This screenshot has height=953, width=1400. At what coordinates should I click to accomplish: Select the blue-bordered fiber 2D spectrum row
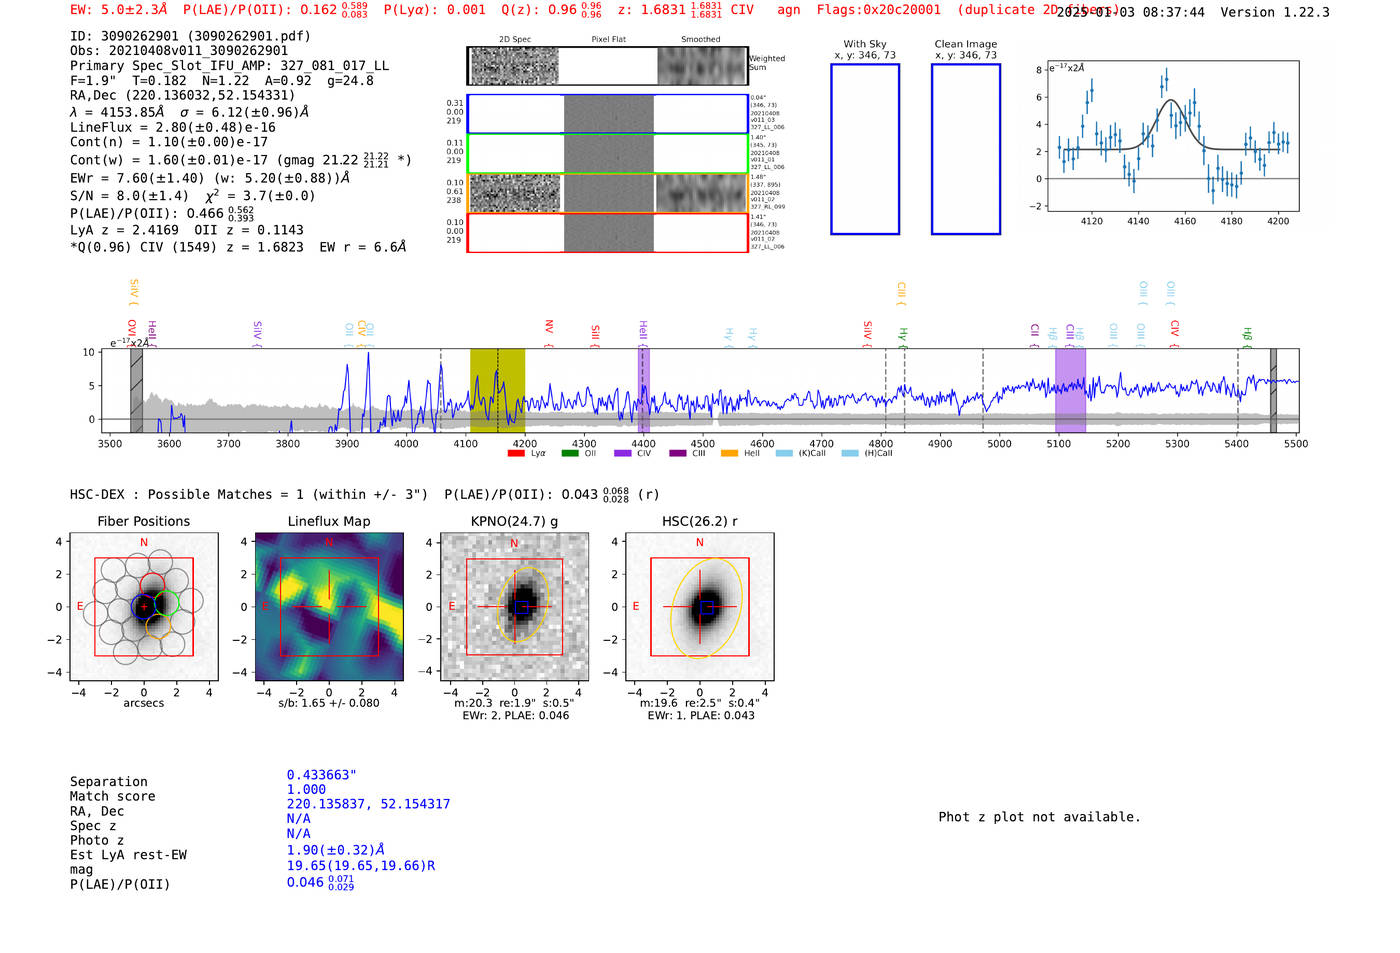(608, 114)
